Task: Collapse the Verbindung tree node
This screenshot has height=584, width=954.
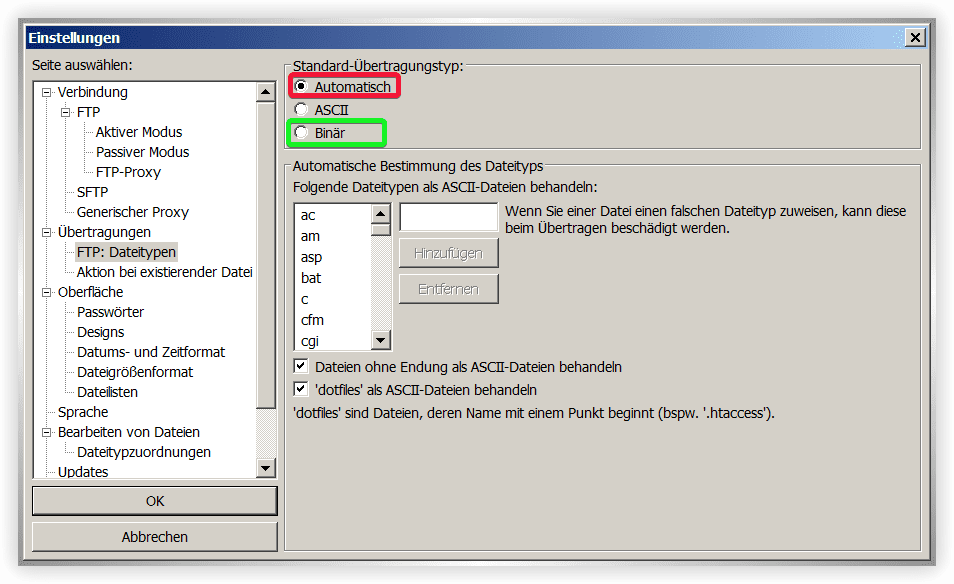Action: click(x=47, y=92)
